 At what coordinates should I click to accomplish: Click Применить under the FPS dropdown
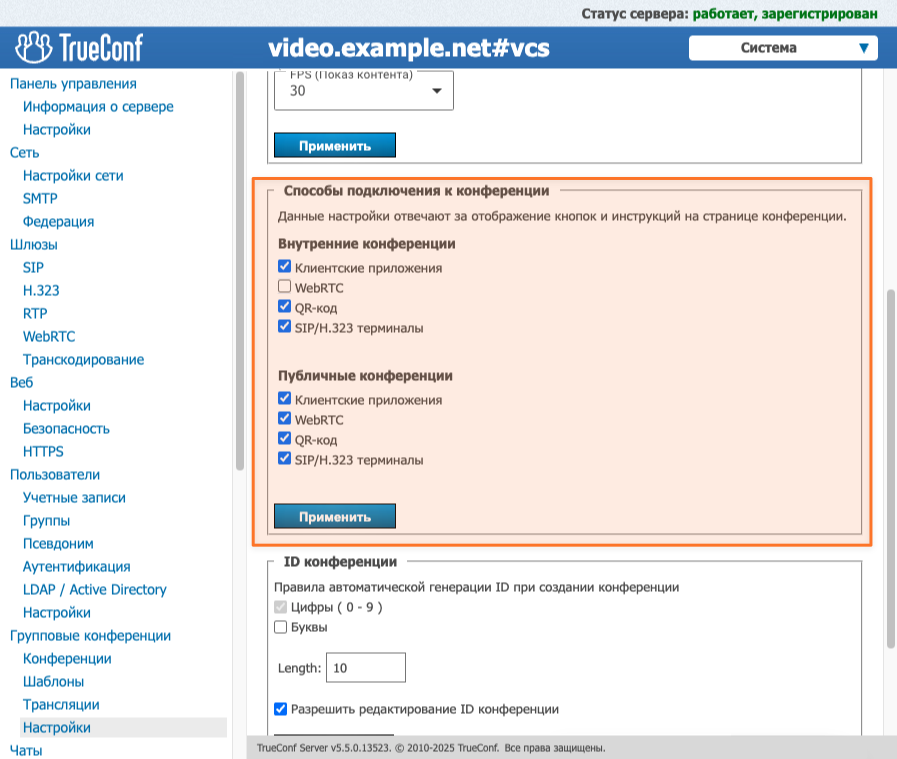[335, 145]
